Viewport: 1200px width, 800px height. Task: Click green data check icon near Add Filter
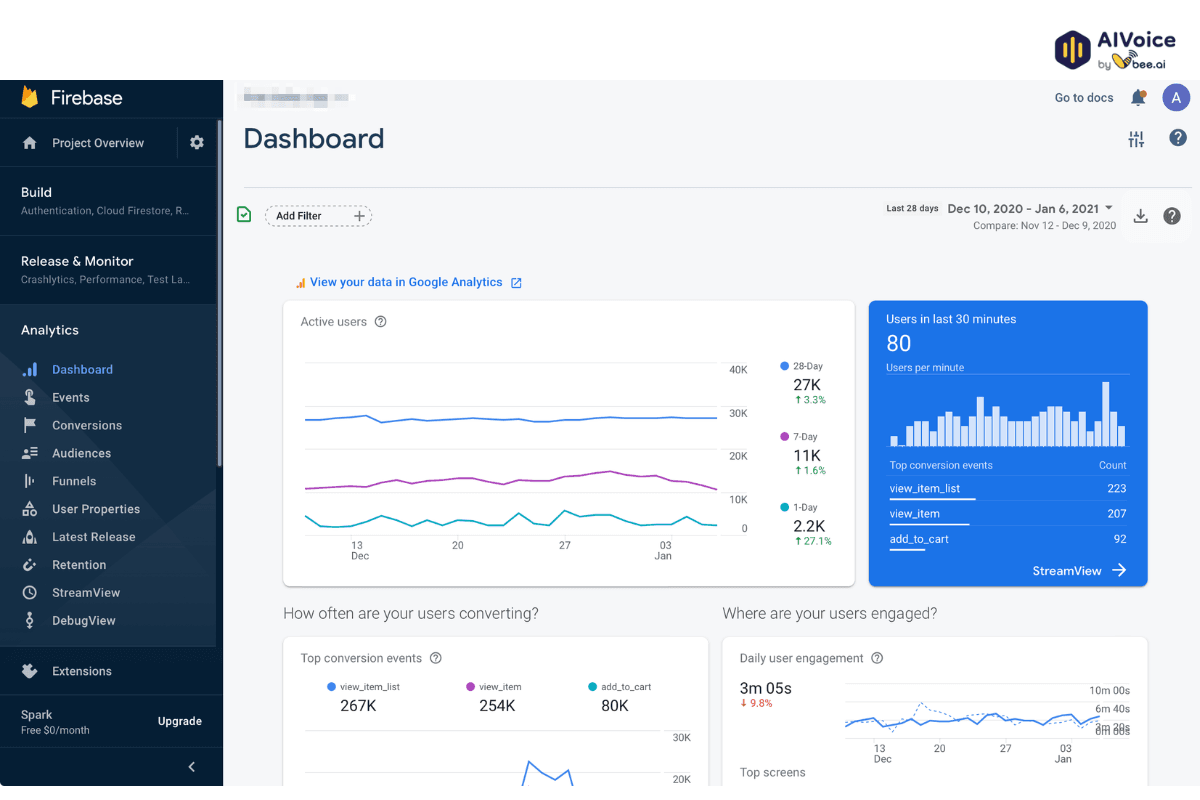244,214
